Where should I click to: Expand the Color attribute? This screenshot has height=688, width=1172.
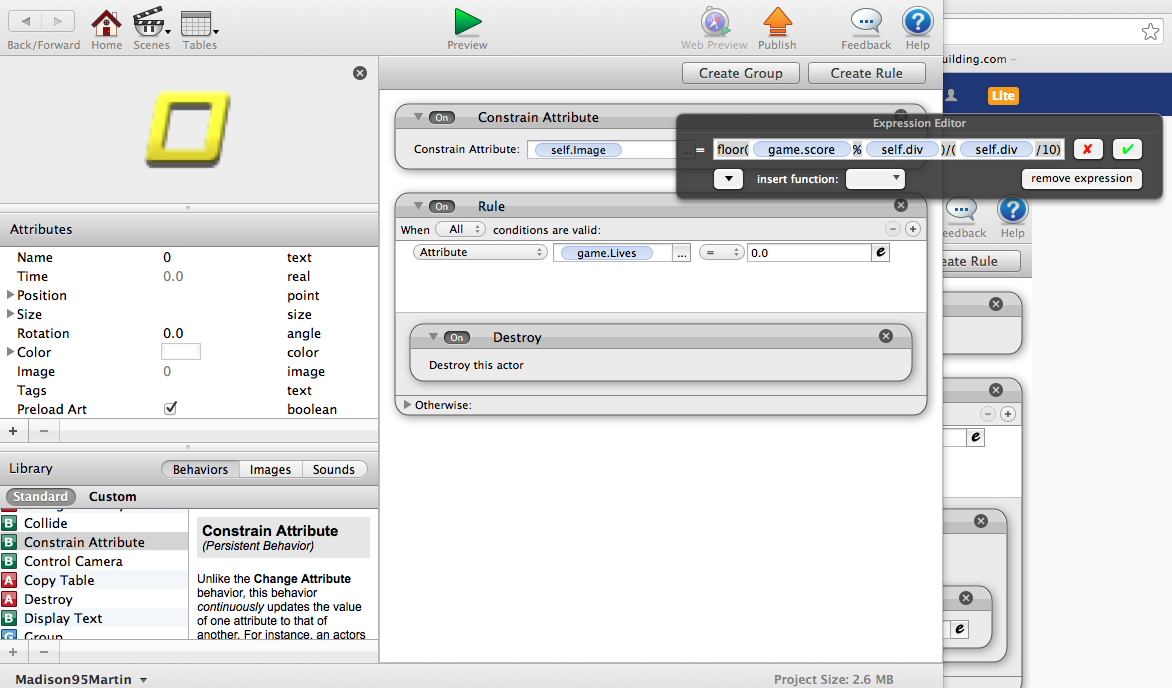[10, 351]
